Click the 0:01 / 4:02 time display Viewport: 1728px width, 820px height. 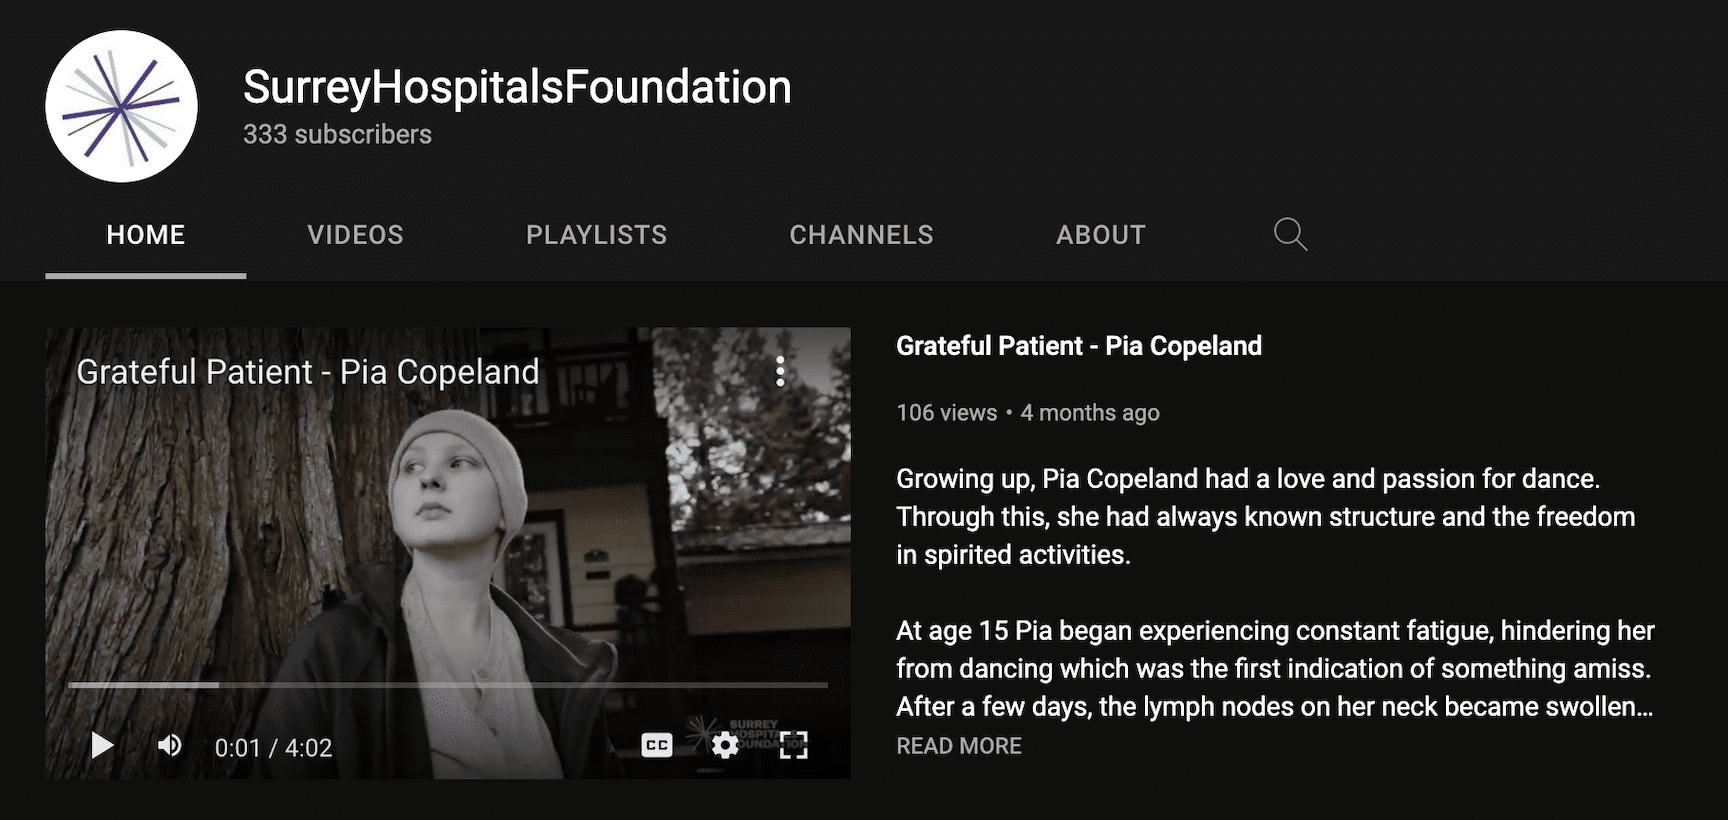[x=273, y=748]
